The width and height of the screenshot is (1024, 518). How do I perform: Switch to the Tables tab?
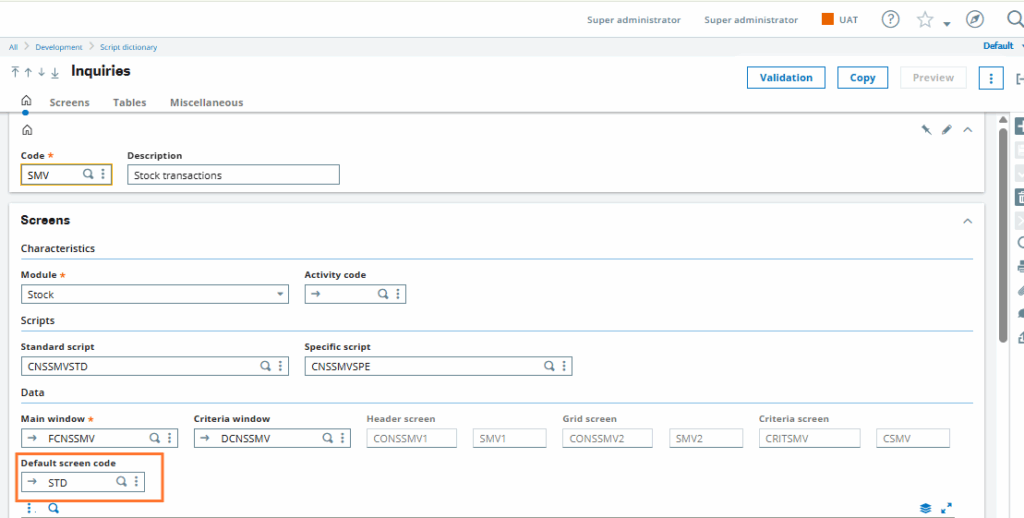(129, 102)
